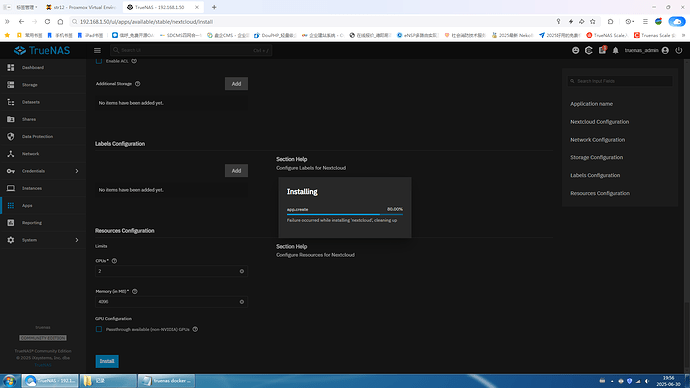Viewport: 690px width, 388px height.
Task: Open the TrueCommand status icon in header
Action: (588, 51)
